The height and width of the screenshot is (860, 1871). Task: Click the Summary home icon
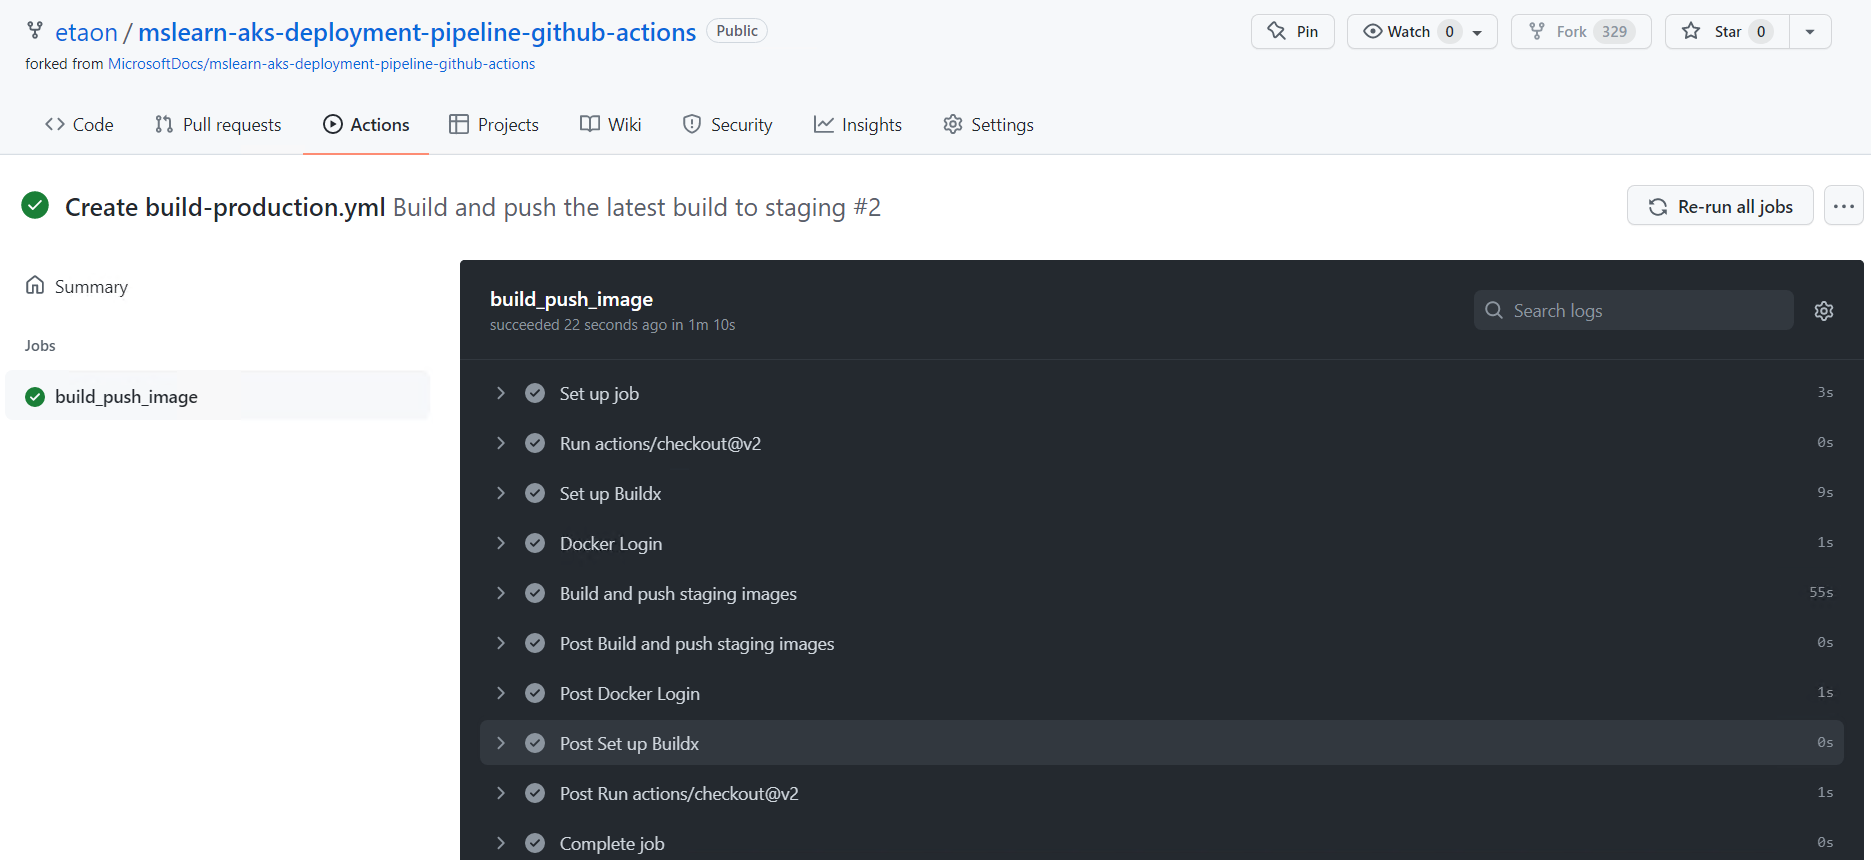(35, 285)
